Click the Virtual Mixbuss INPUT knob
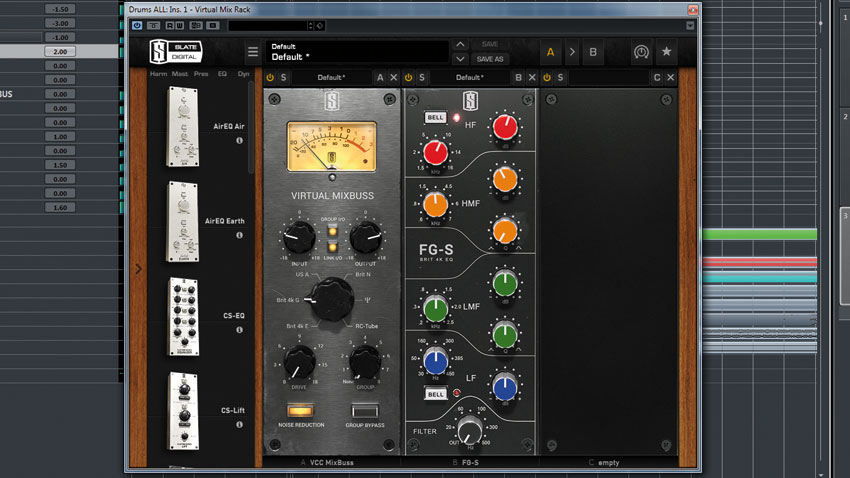This screenshot has width=850, height=478. (299, 237)
